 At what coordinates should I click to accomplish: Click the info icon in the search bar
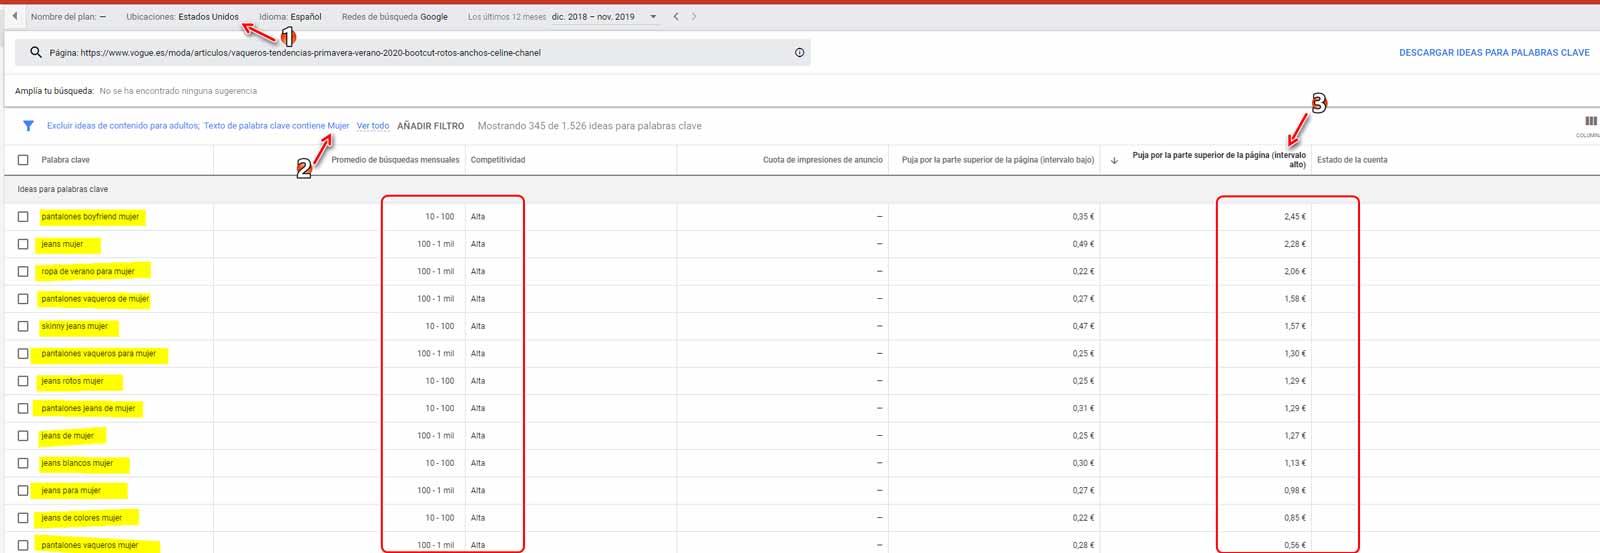pyautogui.click(x=799, y=53)
